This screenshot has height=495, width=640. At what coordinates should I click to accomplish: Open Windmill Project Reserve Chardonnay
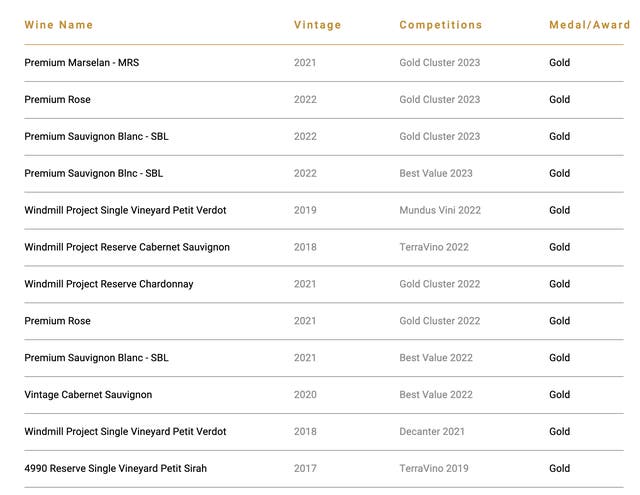109,284
